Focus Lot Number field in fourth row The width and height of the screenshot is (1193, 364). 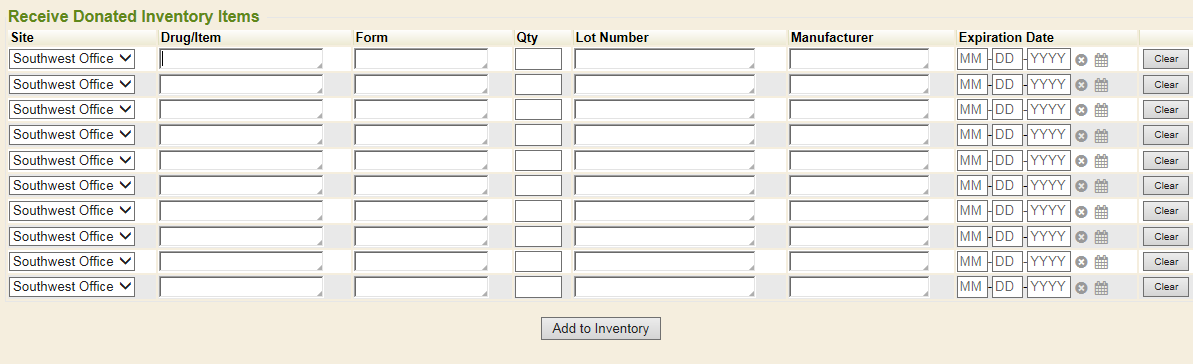click(x=665, y=135)
